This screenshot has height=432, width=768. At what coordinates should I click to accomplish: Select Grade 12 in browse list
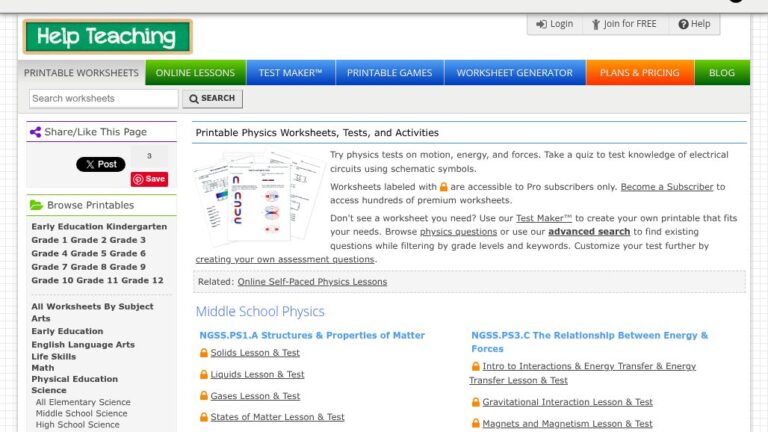click(143, 280)
